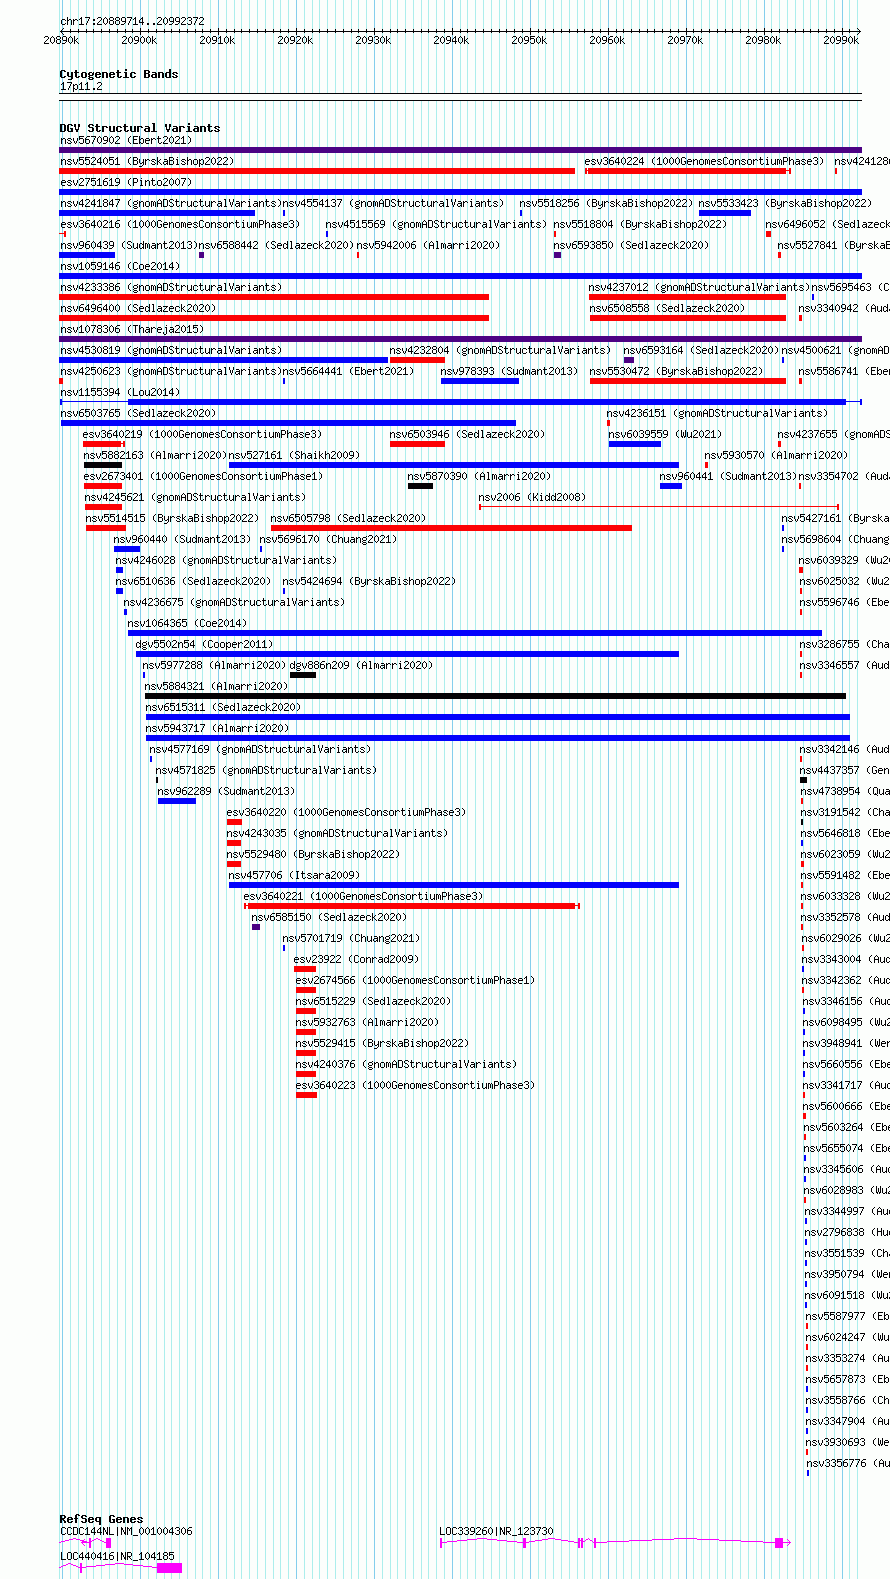This screenshot has height=1579, width=890.
Task: Select nsv5664441 (Ebert2021) variant label
Action: 347,371
